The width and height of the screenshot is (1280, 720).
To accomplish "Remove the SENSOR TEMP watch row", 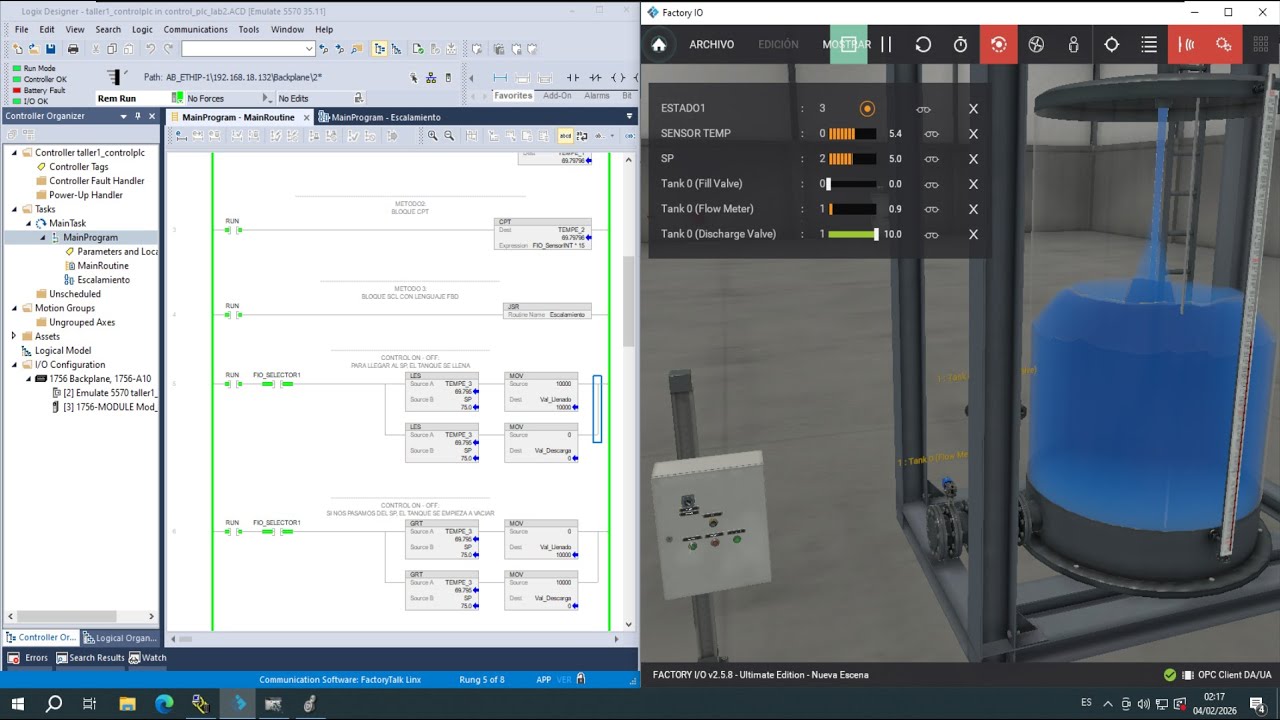I will click(x=973, y=134).
